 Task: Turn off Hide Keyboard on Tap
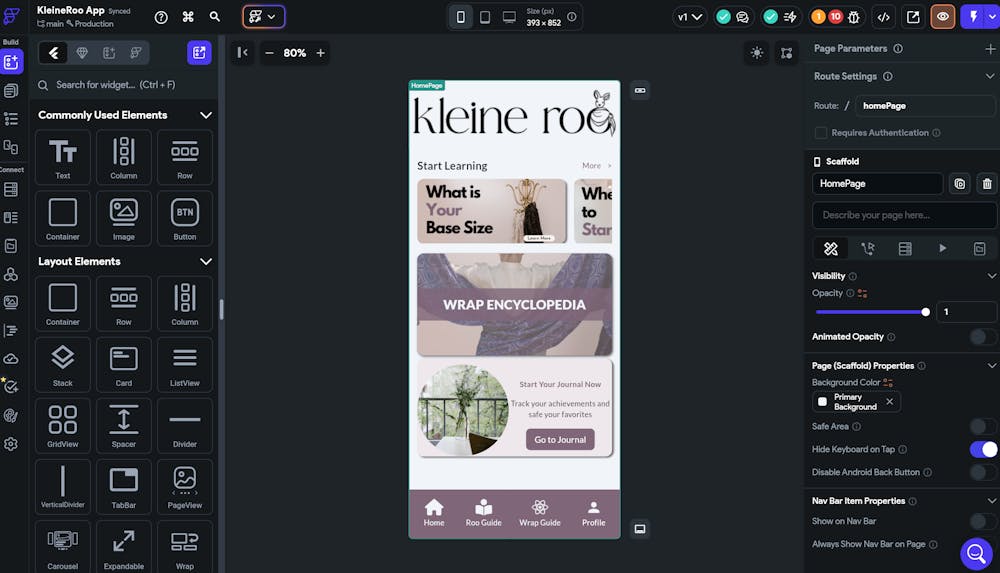tap(983, 450)
